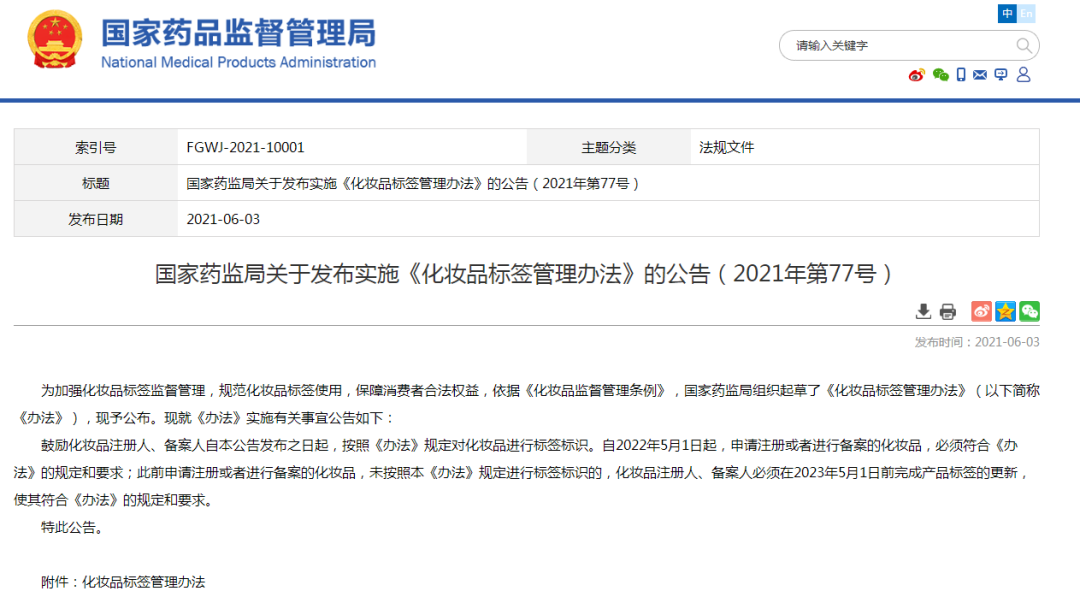This screenshot has height=597, width=1080.
Task: Switch language to En
Action: point(1026,13)
